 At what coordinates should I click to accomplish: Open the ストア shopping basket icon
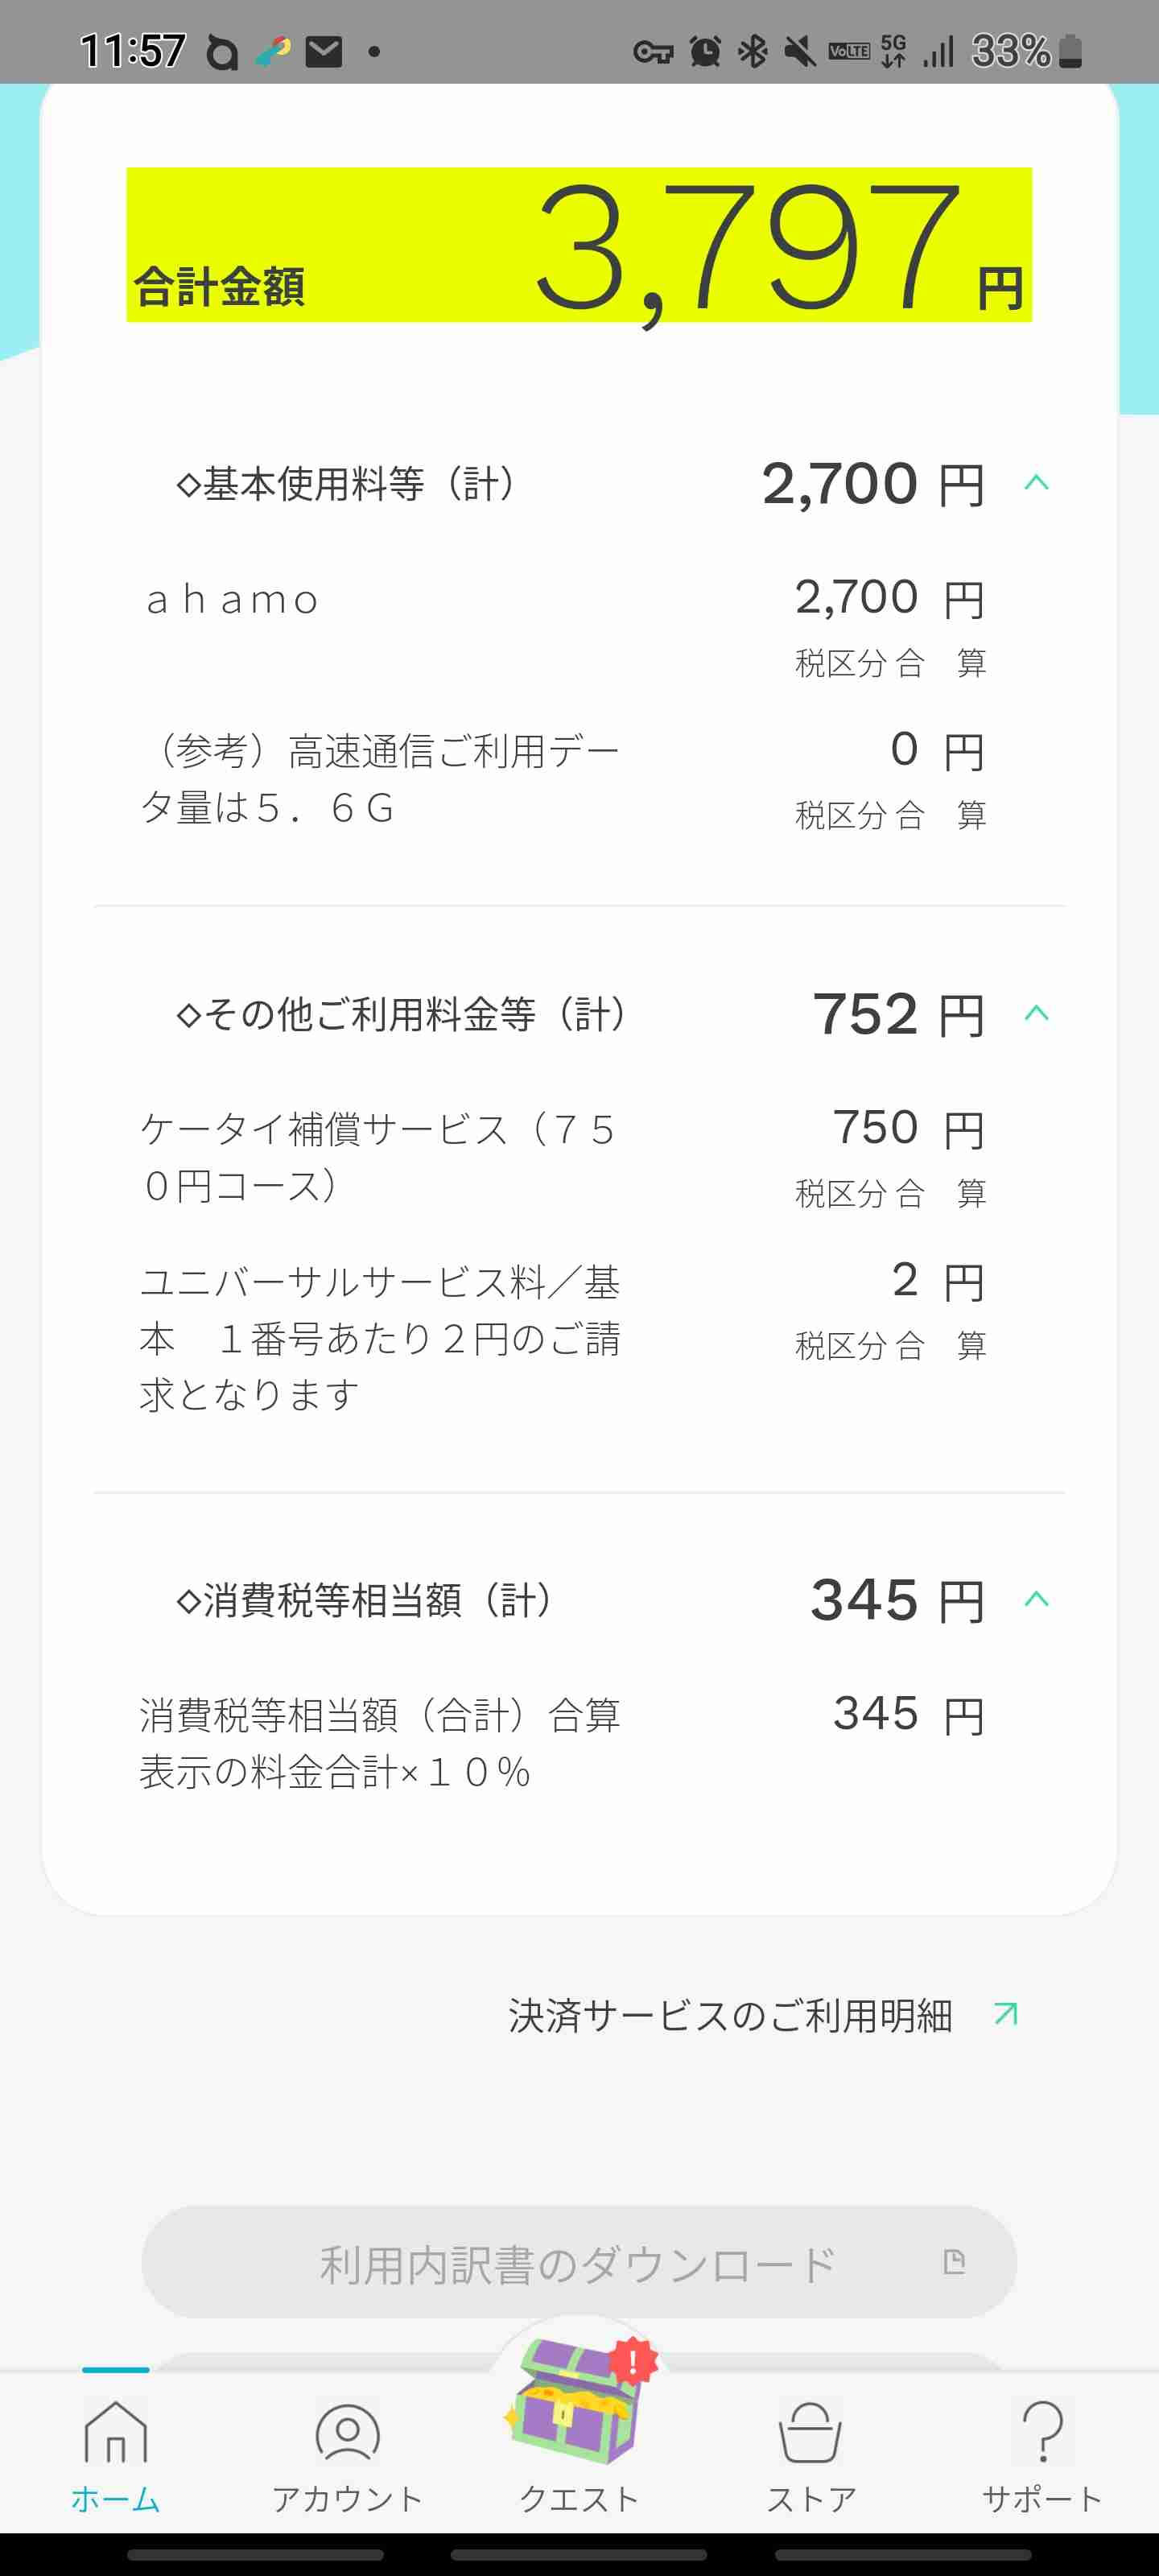(x=810, y=2431)
